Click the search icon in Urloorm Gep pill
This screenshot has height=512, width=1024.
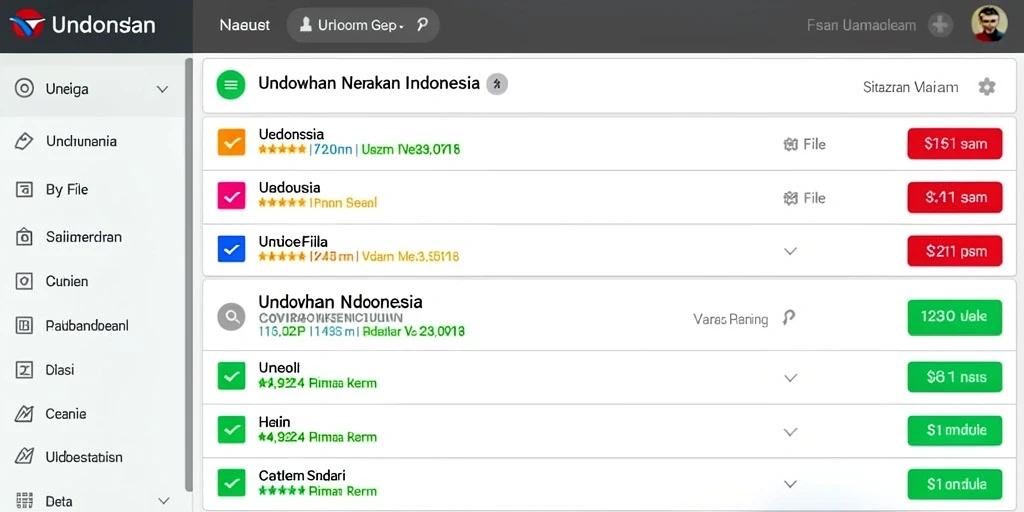422,25
